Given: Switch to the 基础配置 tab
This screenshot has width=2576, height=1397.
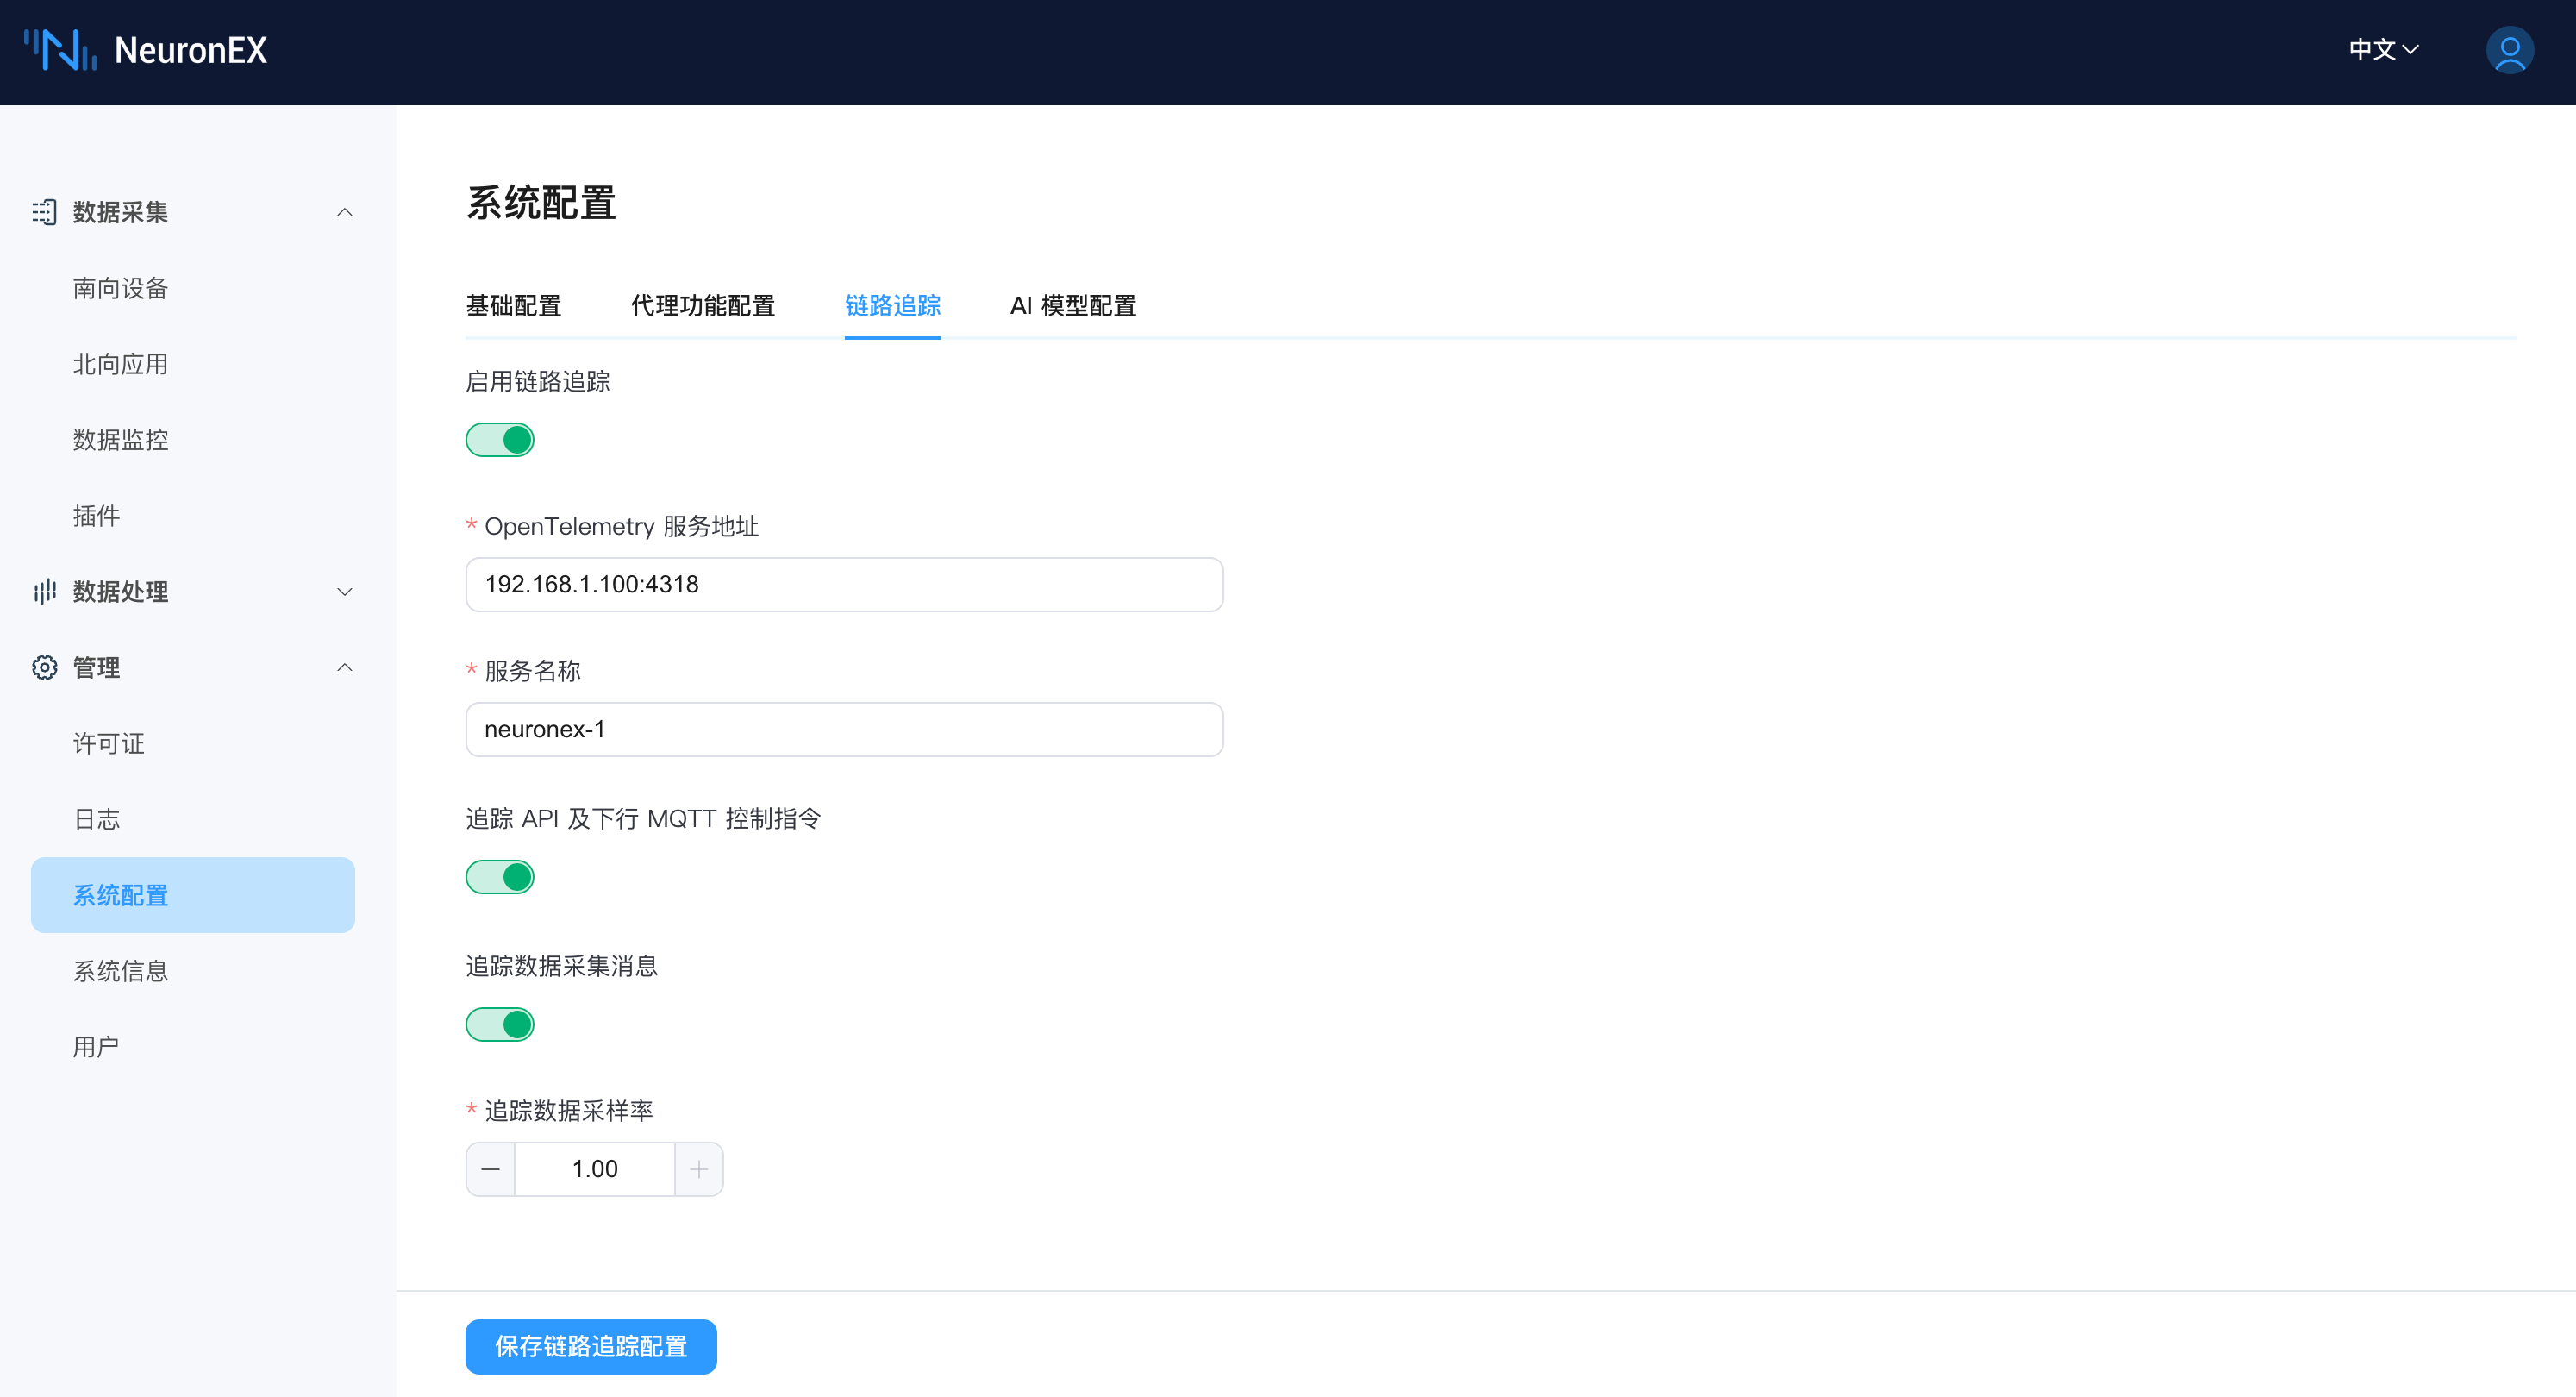Looking at the screenshot, I should tap(513, 306).
